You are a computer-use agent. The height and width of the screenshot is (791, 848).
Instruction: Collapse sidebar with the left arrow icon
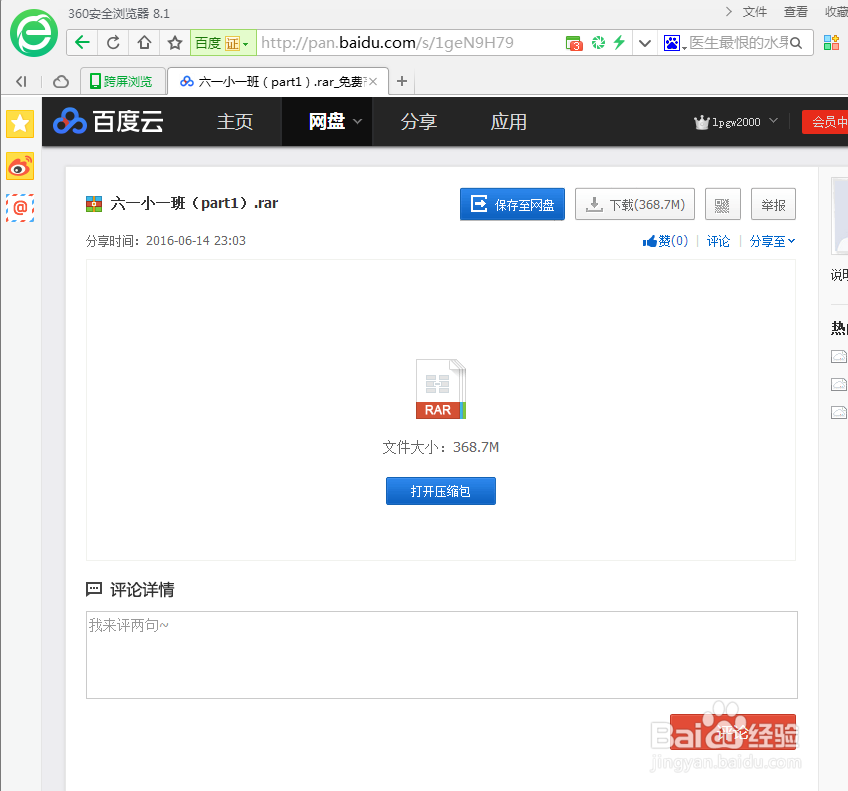(x=21, y=82)
